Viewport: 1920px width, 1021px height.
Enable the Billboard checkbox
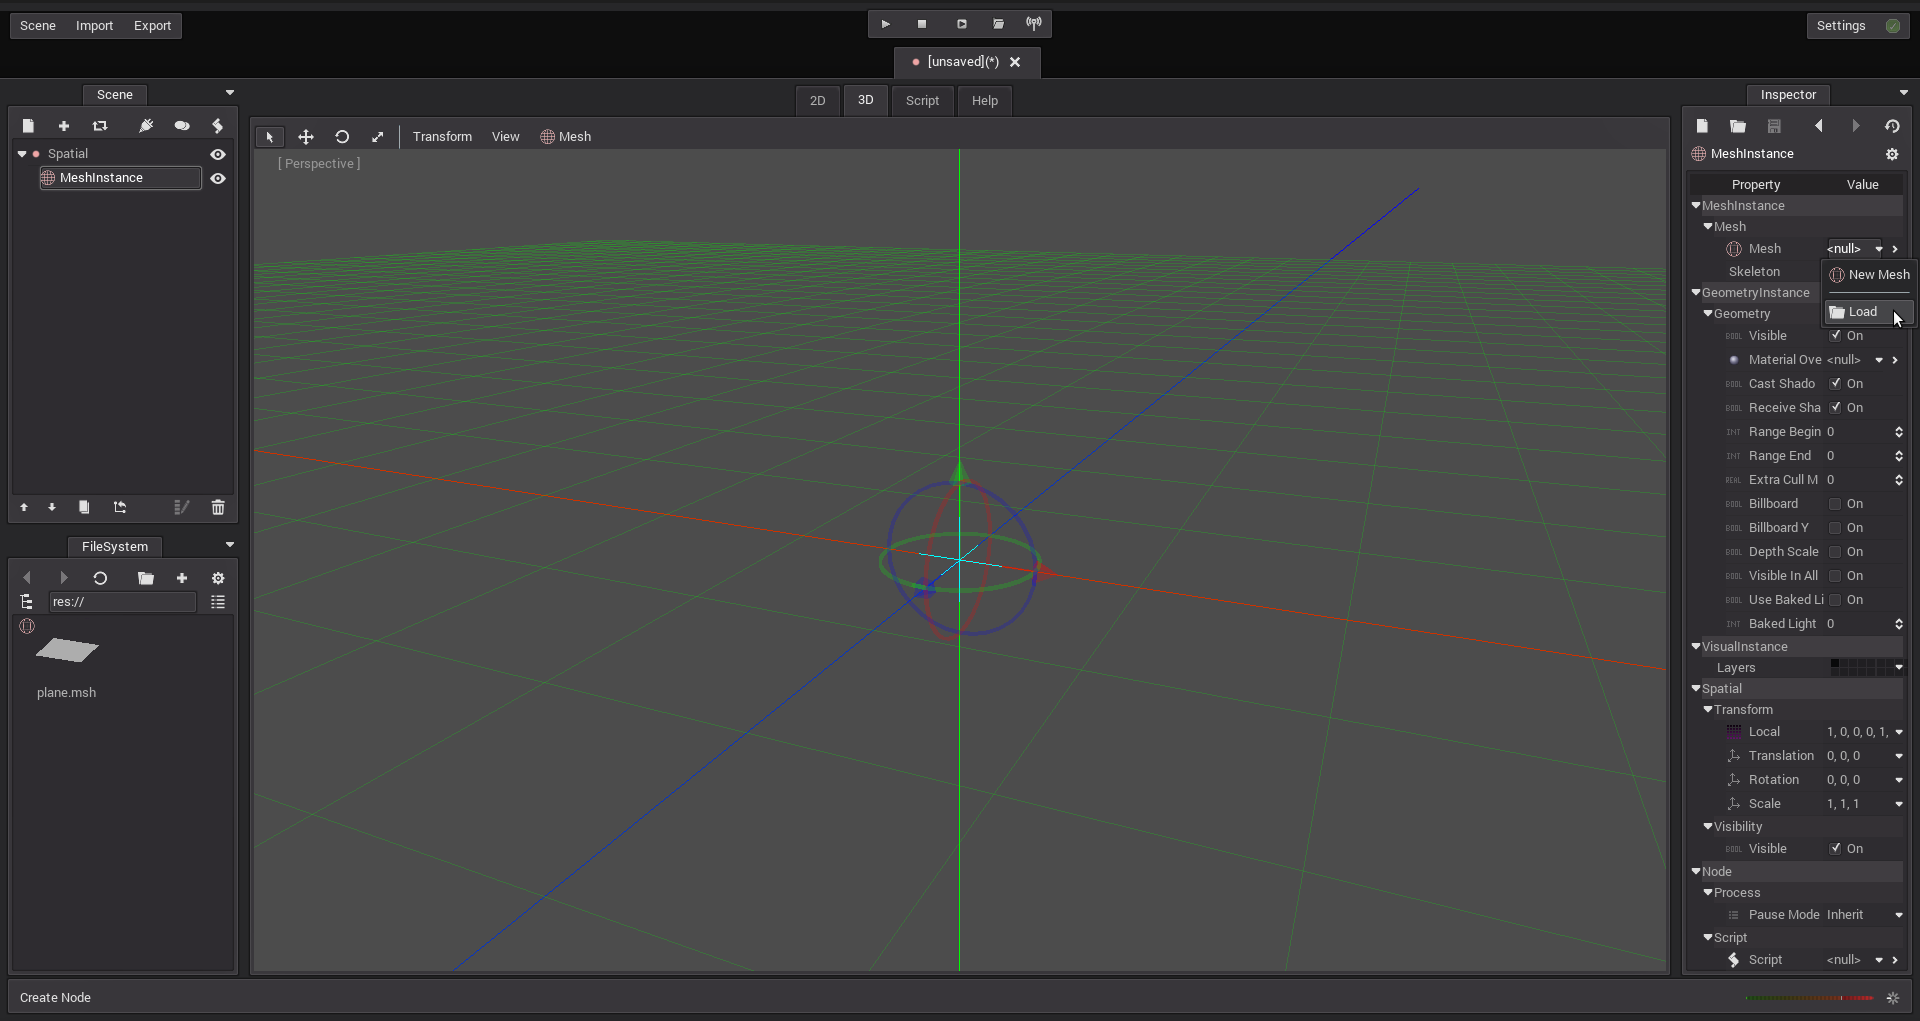1835,504
